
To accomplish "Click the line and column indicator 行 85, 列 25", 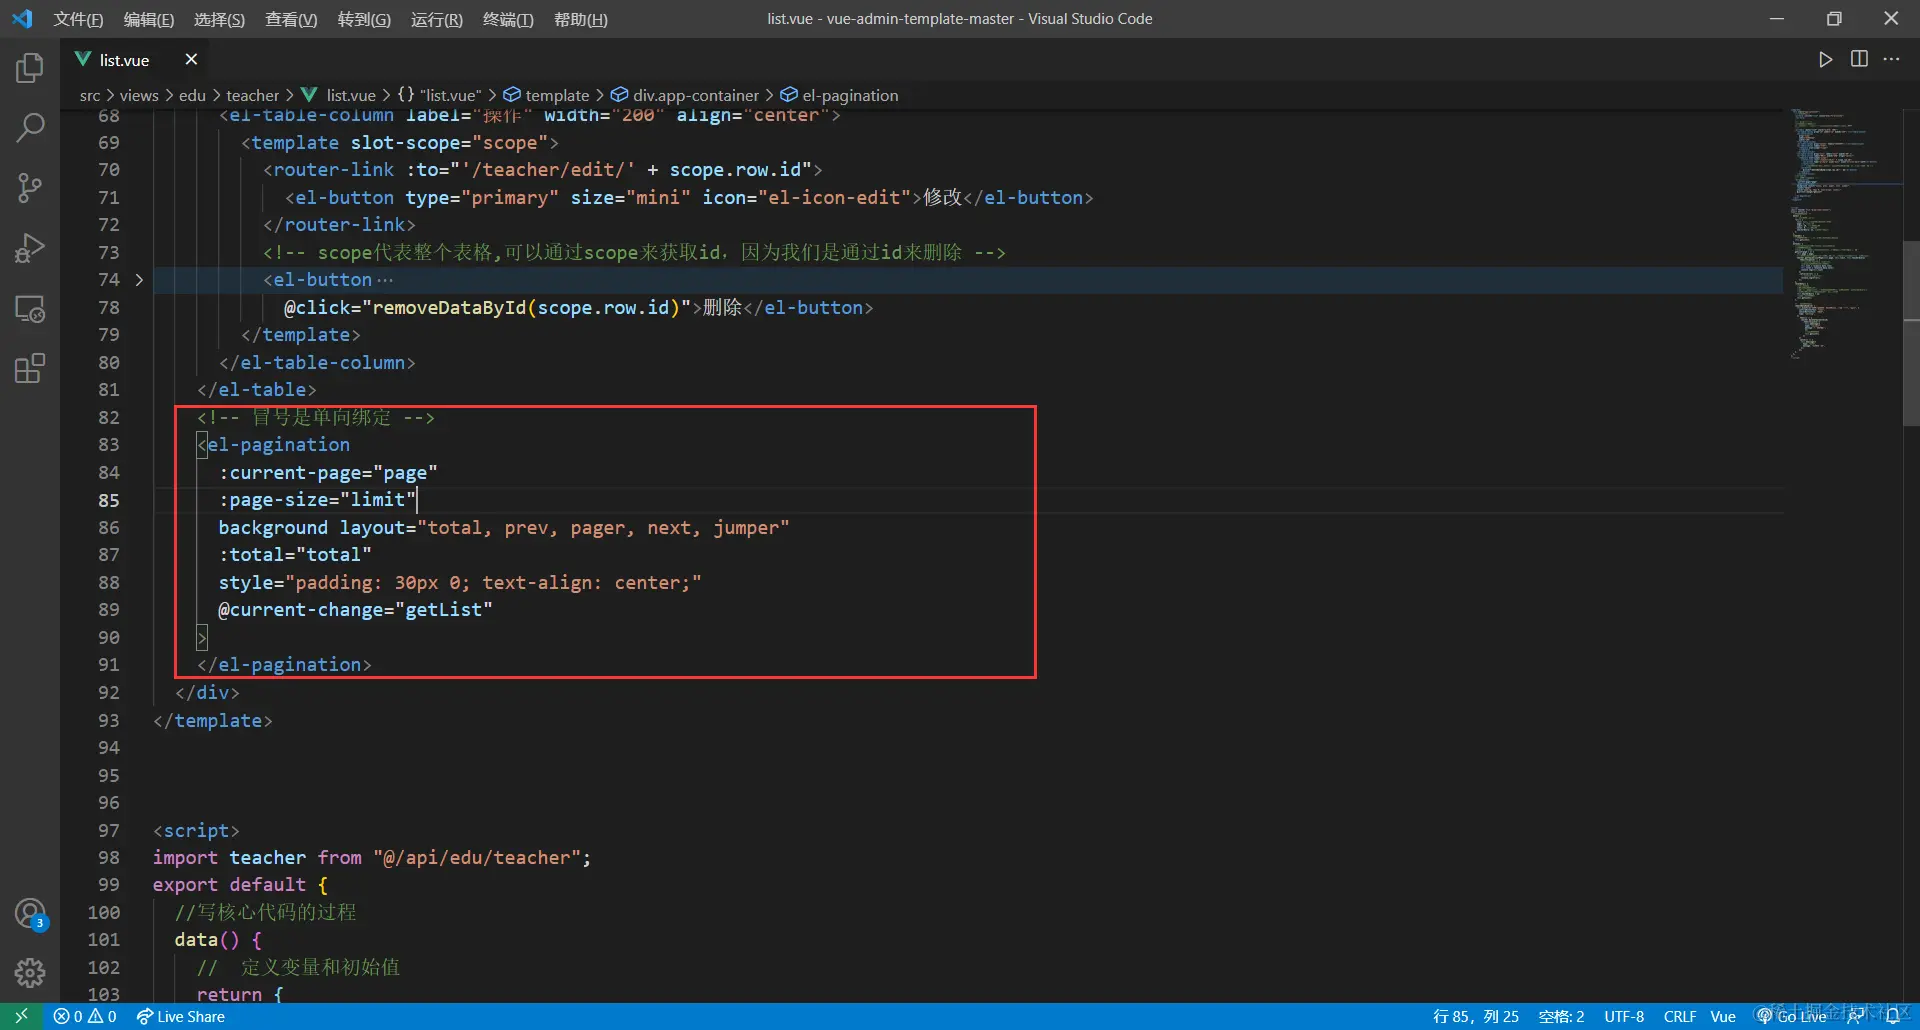I will click(x=1475, y=1016).
